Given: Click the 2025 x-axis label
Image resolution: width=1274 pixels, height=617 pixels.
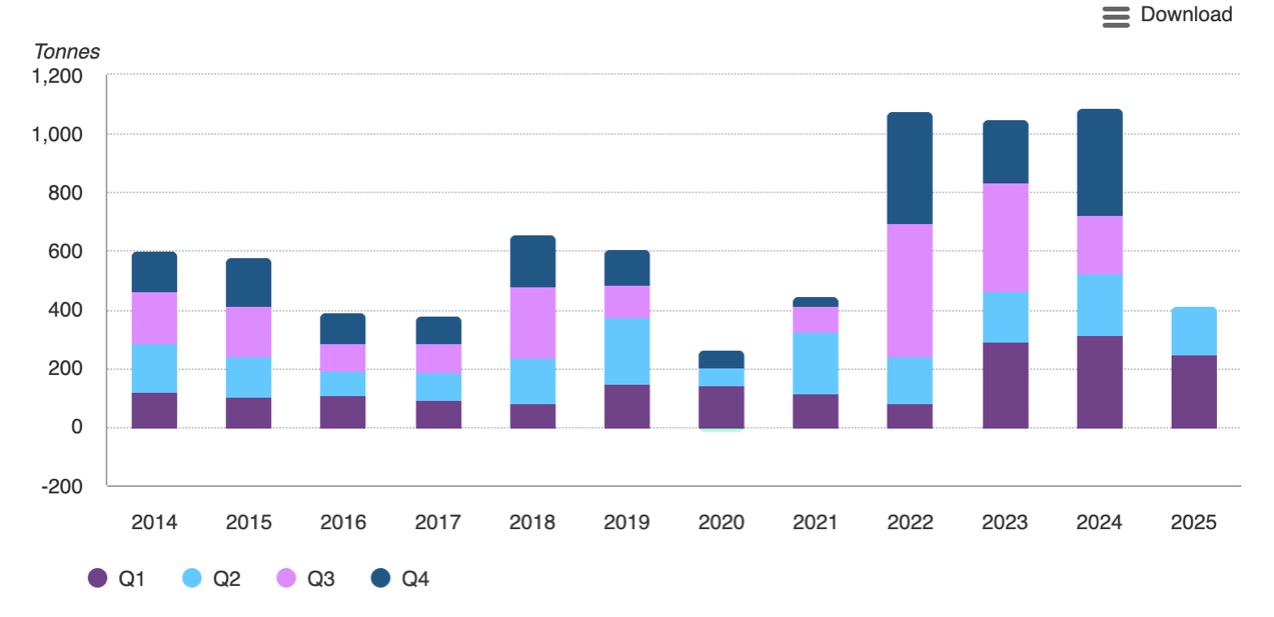Looking at the screenshot, I should pyautogui.click(x=1194, y=523).
